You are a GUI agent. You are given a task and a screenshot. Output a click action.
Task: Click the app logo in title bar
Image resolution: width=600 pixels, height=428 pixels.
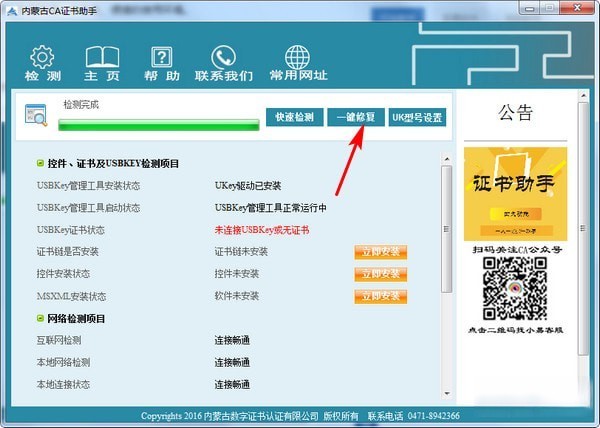click(11, 9)
